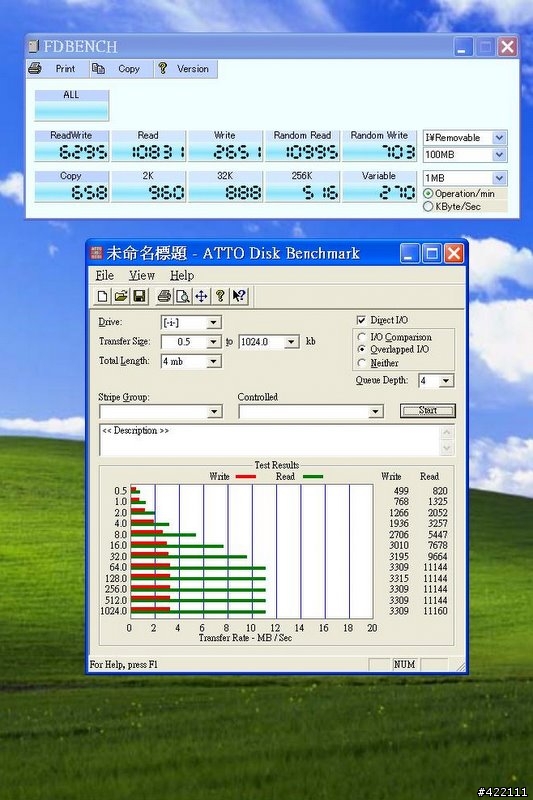This screenshot has width=533, height=800.
Task: Open the Help menu in ATTO
Action: tap(182, 276)
